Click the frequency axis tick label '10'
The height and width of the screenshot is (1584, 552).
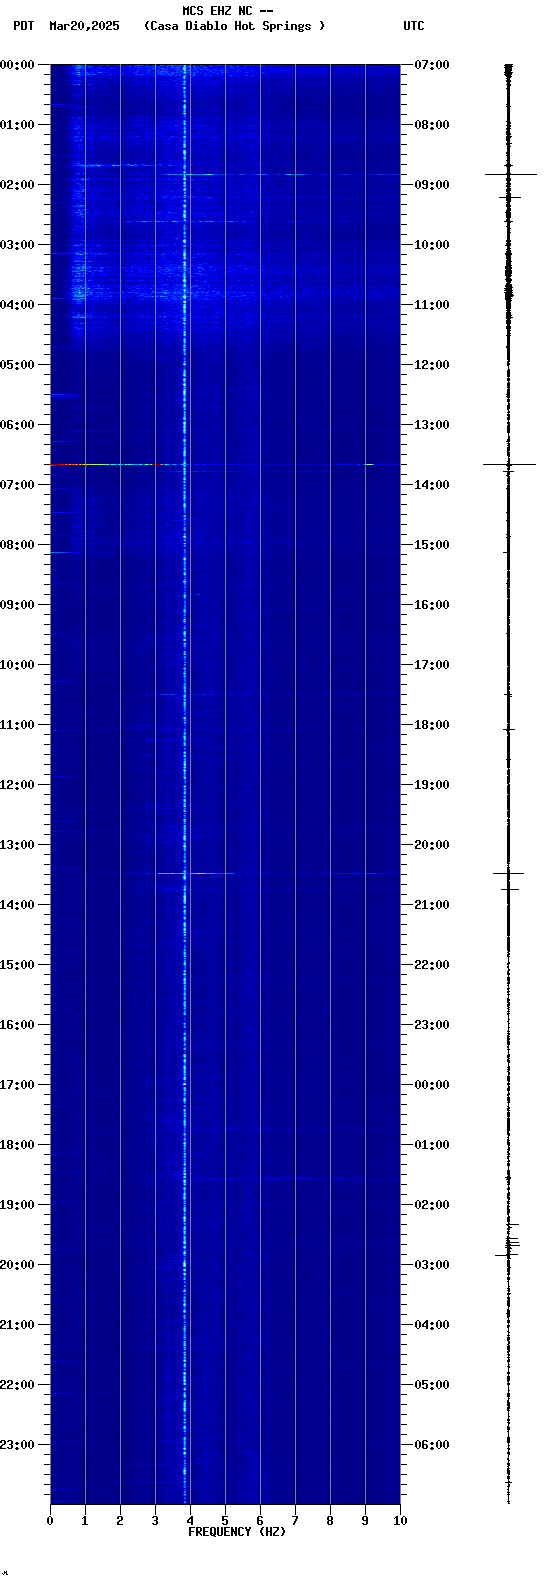400,1521
